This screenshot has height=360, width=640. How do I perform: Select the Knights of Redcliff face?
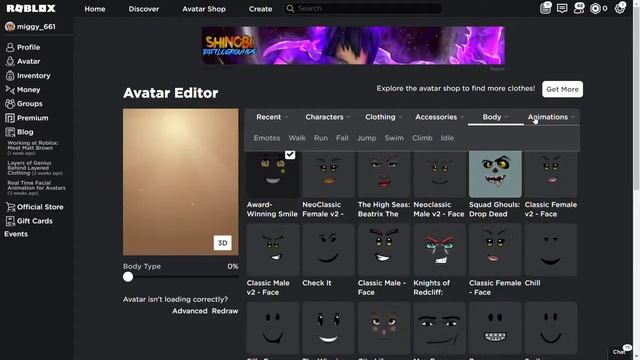pos(440,250)
